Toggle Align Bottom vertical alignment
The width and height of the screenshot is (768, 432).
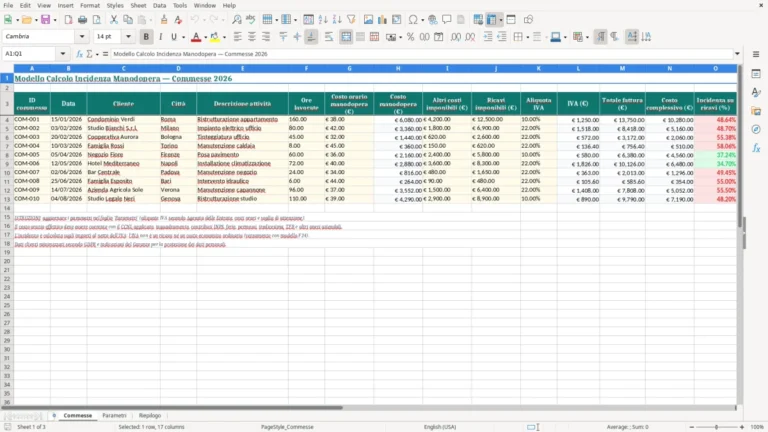click(x=312, y=37)
